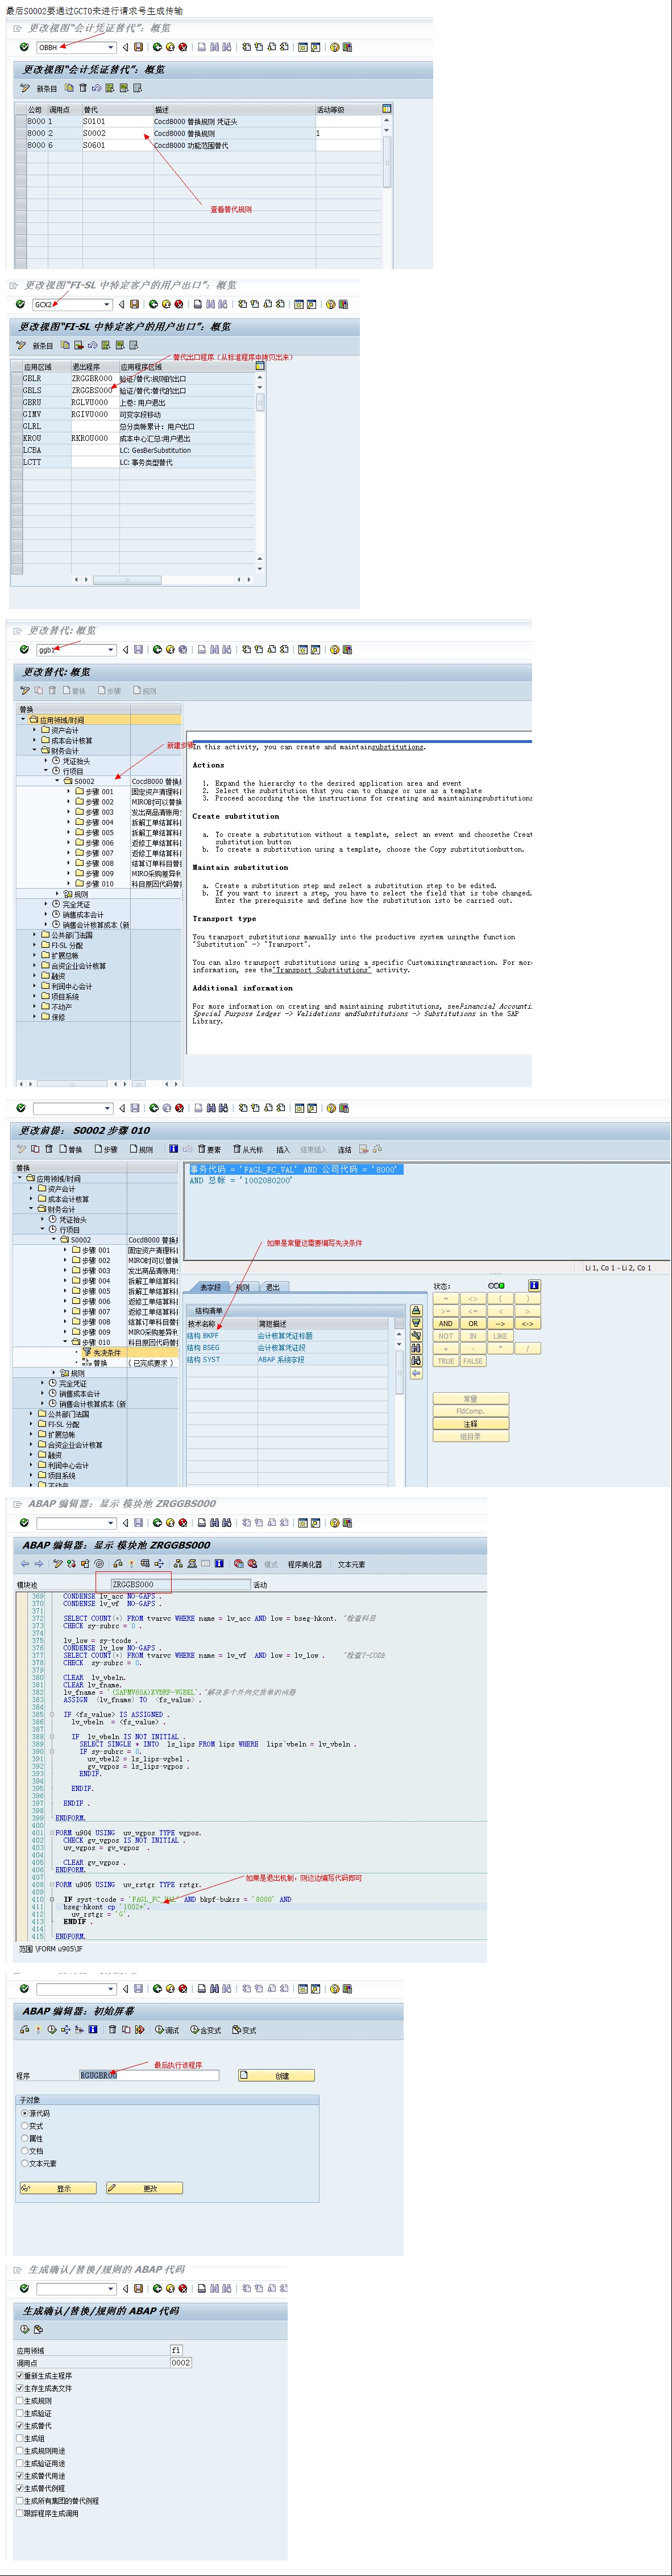Screen dimensions: 672x2576
Task: Switch to the 表字段 tab
Action: [210, 1287]
